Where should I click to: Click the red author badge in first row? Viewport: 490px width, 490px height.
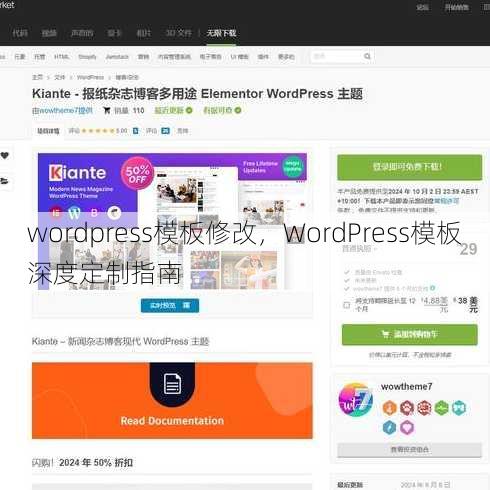(x=424, y=408)
